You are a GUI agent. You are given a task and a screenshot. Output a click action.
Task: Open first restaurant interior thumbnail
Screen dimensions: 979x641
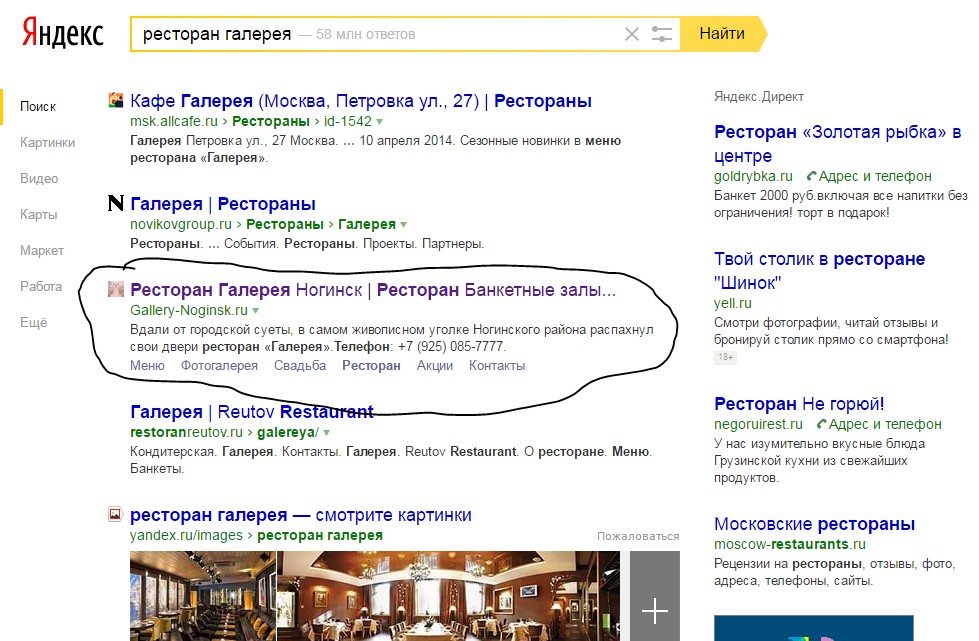pos(202,596)
